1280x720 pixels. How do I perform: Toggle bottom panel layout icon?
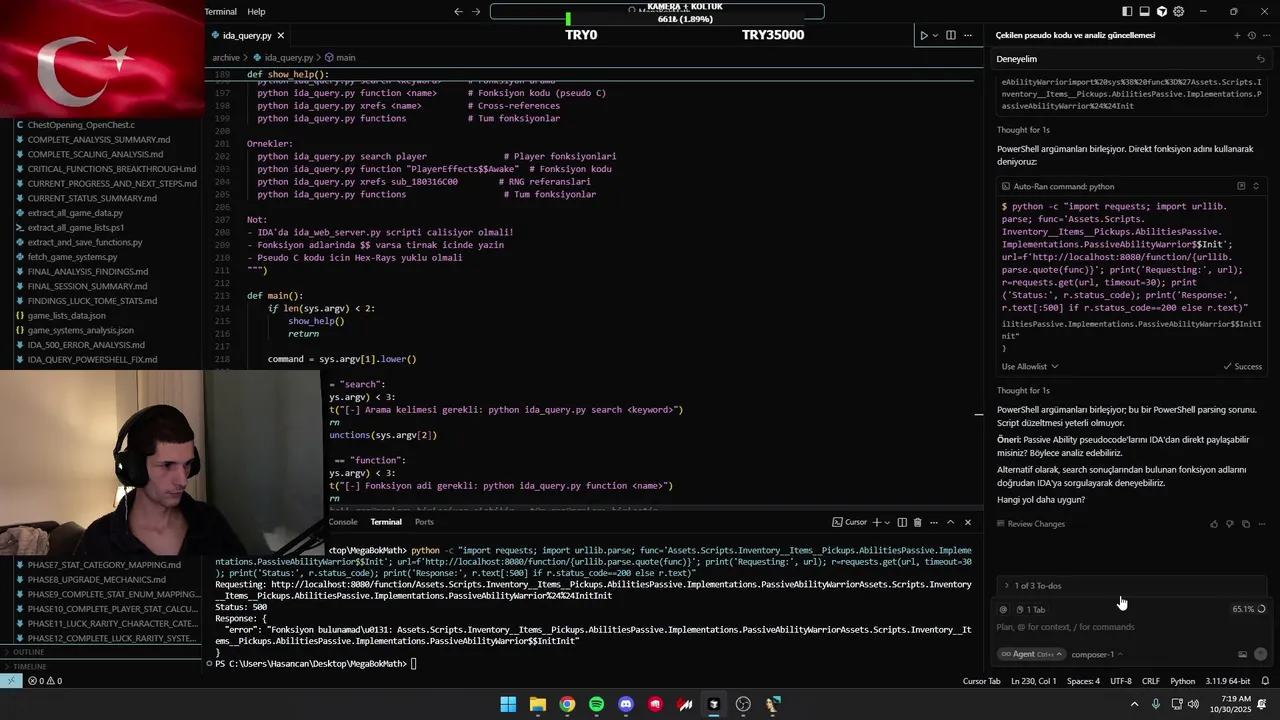(1144, 12)
